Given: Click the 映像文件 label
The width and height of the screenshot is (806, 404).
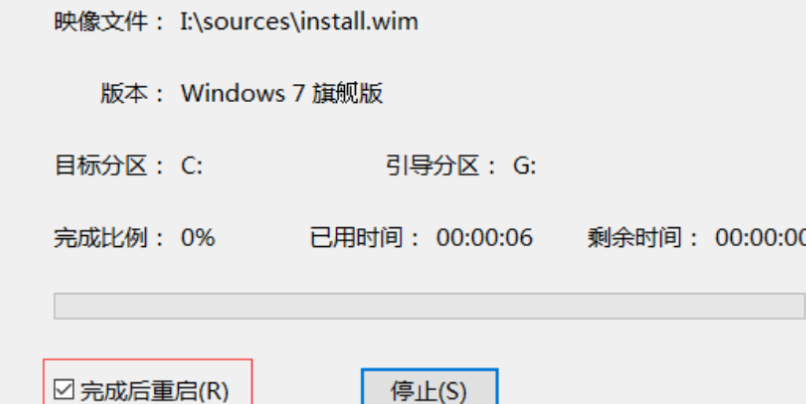Looking at the screenshot, I should (x=101, y=22).
